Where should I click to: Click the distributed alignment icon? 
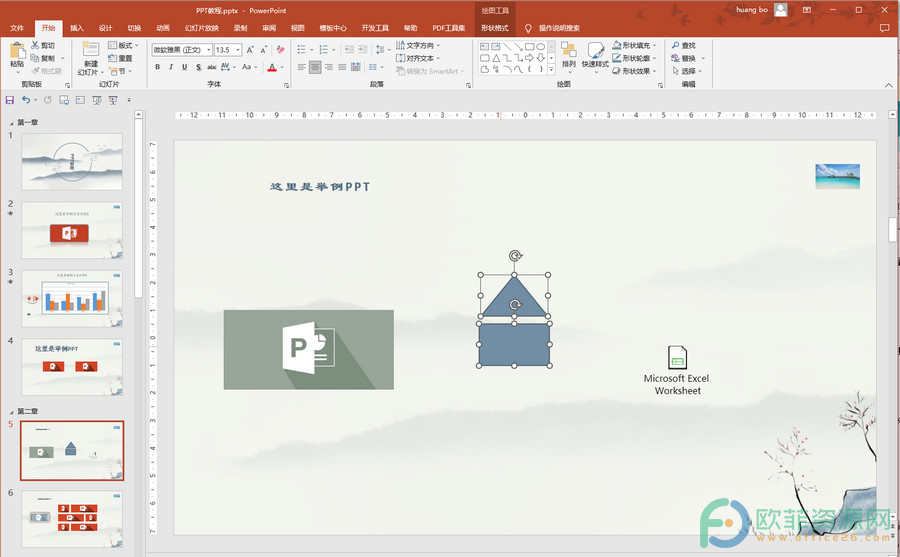[356, 67]
